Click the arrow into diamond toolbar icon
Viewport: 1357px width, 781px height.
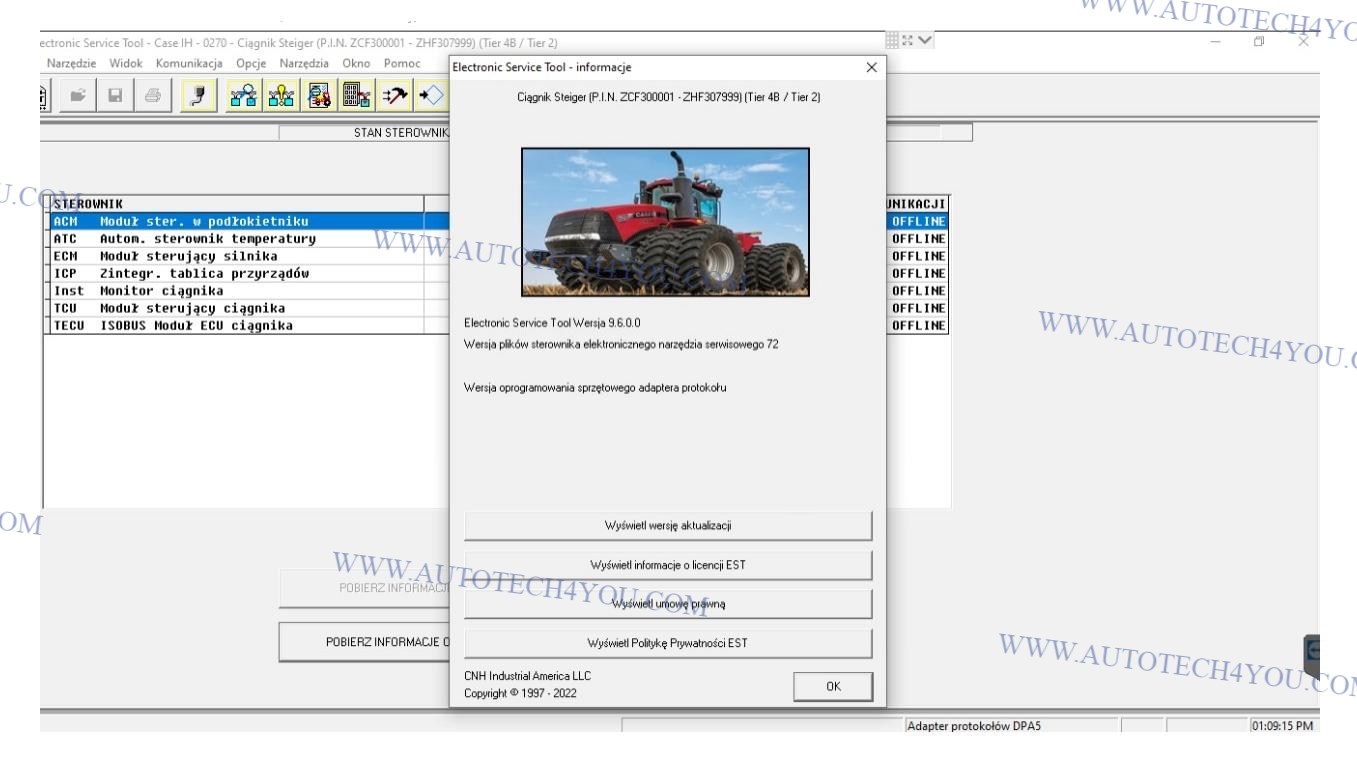tap(431, 96)
